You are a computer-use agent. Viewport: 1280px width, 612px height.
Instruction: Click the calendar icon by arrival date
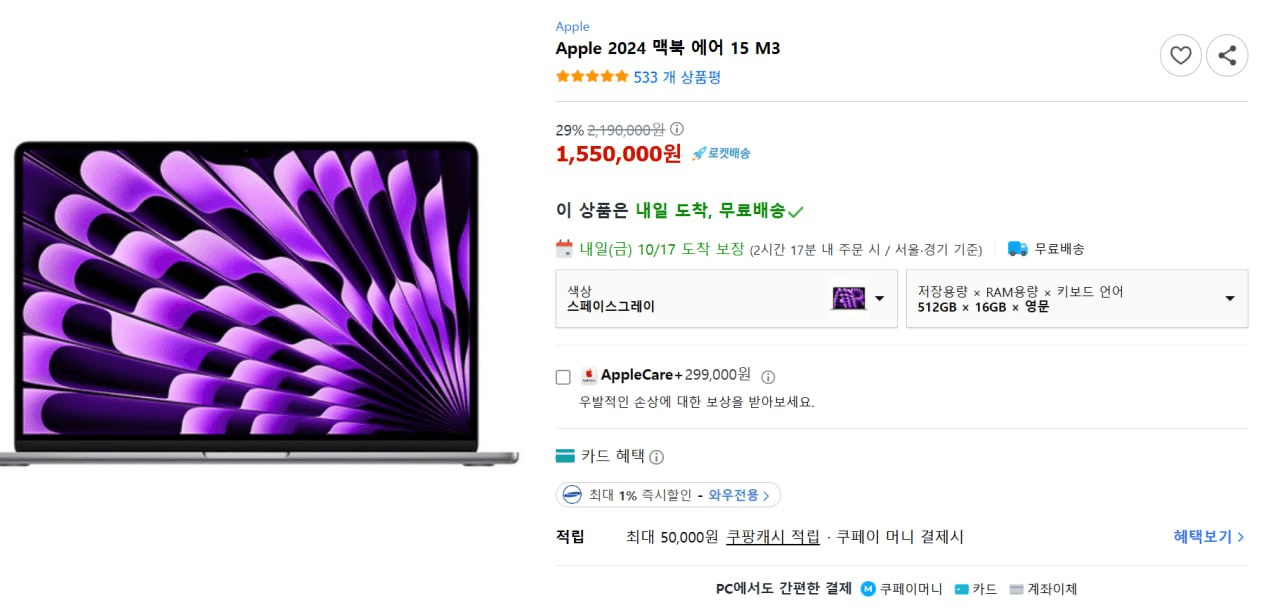[564, 249]
